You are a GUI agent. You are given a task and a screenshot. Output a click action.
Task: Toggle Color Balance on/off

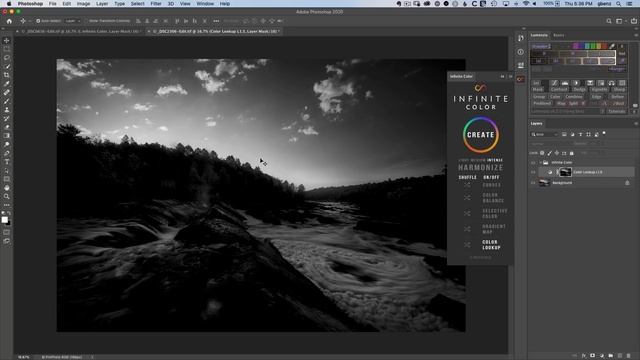[493, 198]
